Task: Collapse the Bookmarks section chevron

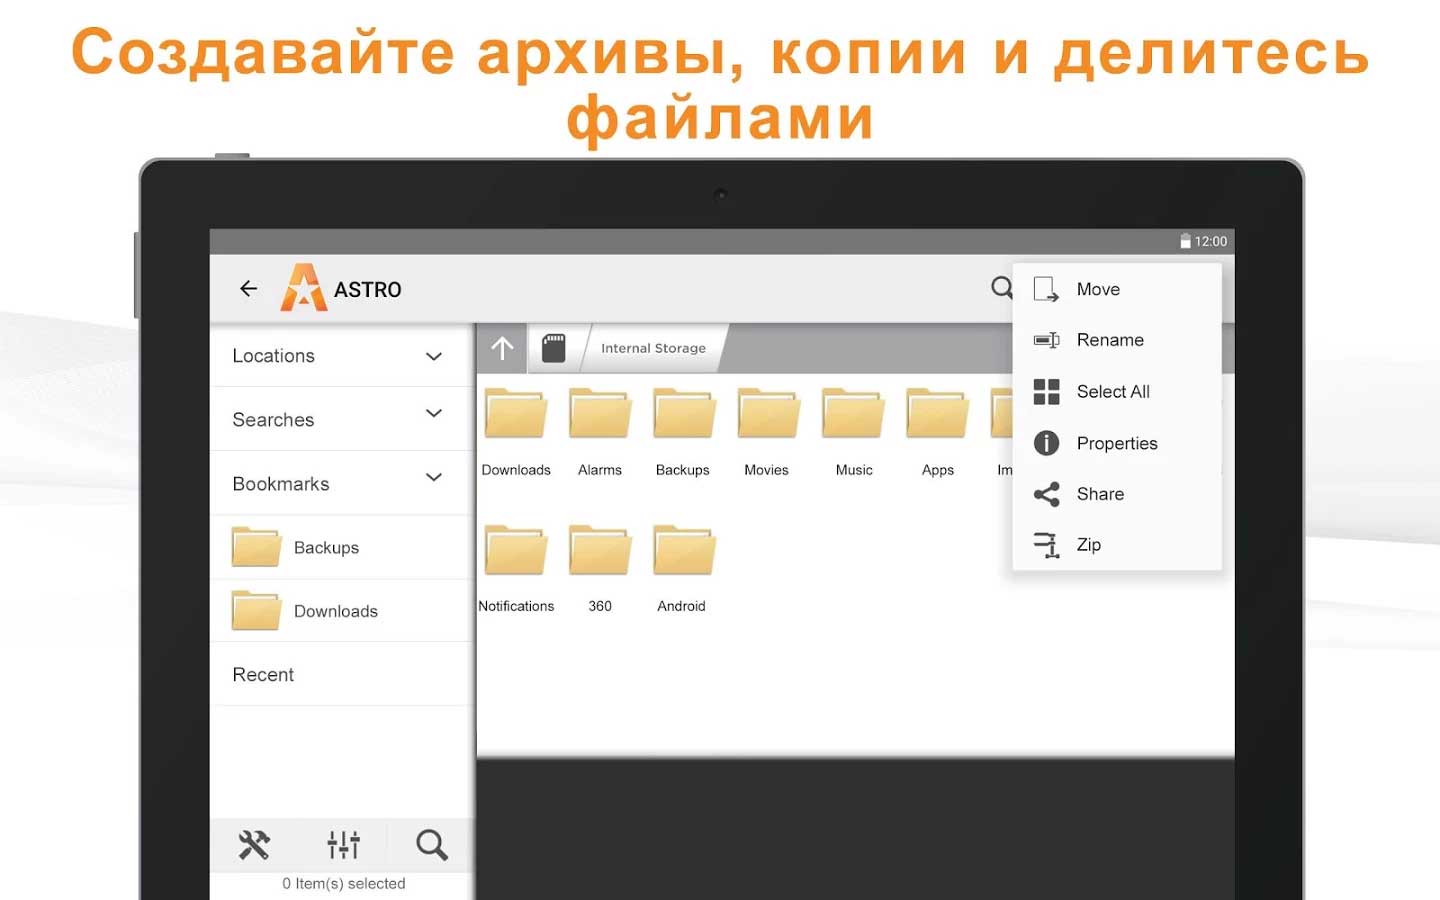Action: (434, 477)
